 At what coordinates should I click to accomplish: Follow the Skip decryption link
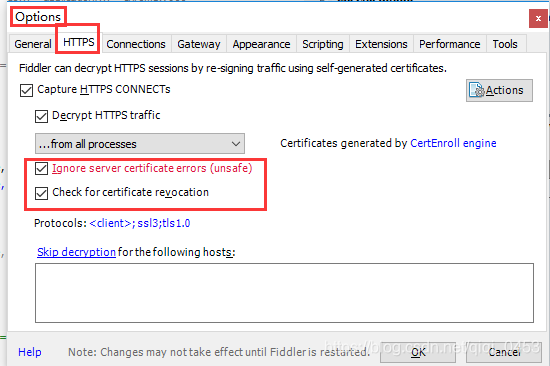point(76,252)
